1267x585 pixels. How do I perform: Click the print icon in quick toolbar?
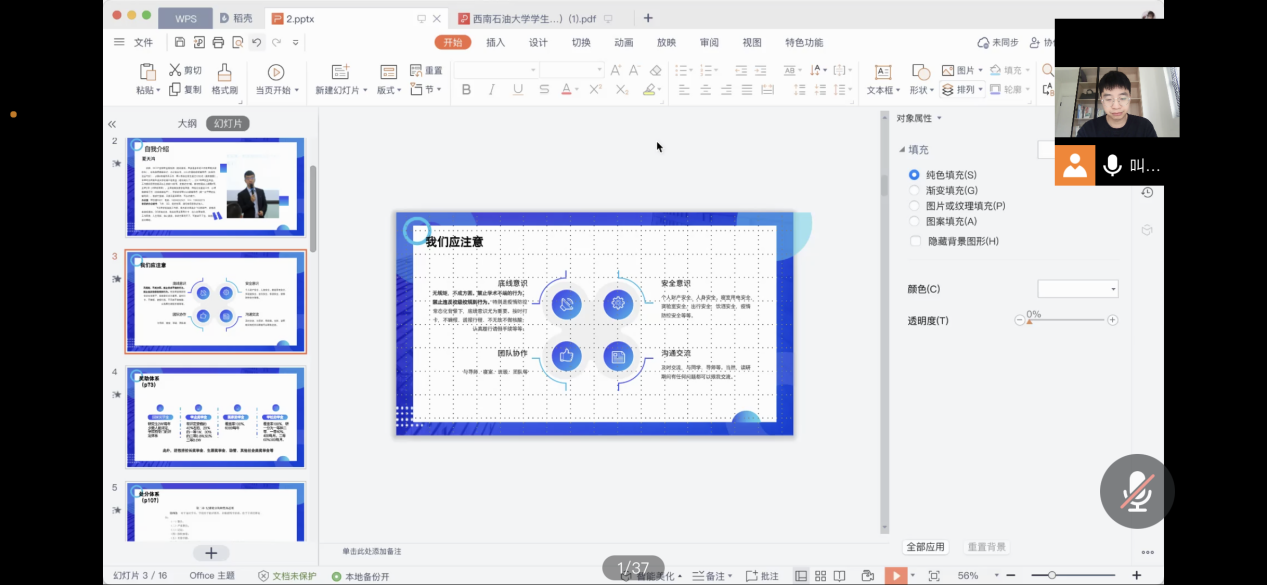pyautogui.click(x=218, y=42)
